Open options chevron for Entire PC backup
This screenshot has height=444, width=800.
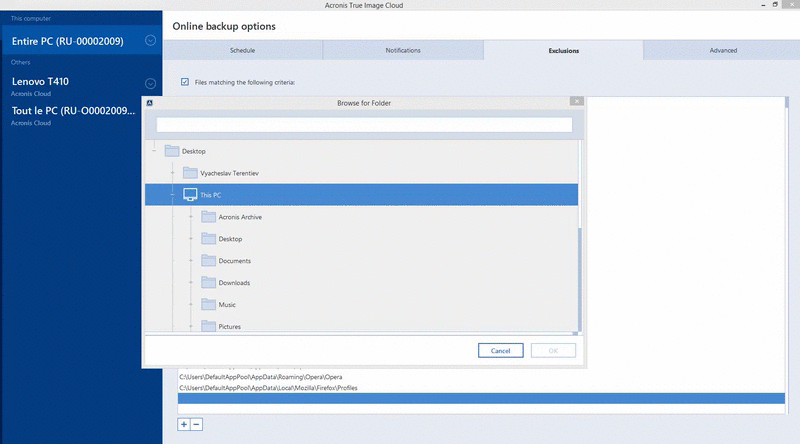150,40
